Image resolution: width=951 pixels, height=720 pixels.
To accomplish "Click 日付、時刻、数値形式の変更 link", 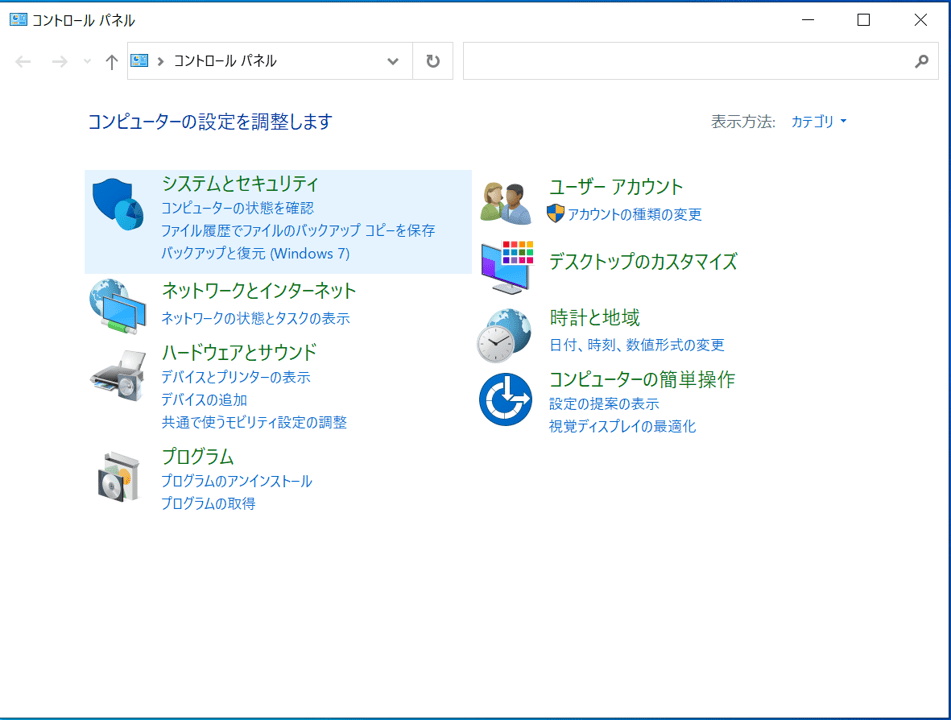I will 637,345.
